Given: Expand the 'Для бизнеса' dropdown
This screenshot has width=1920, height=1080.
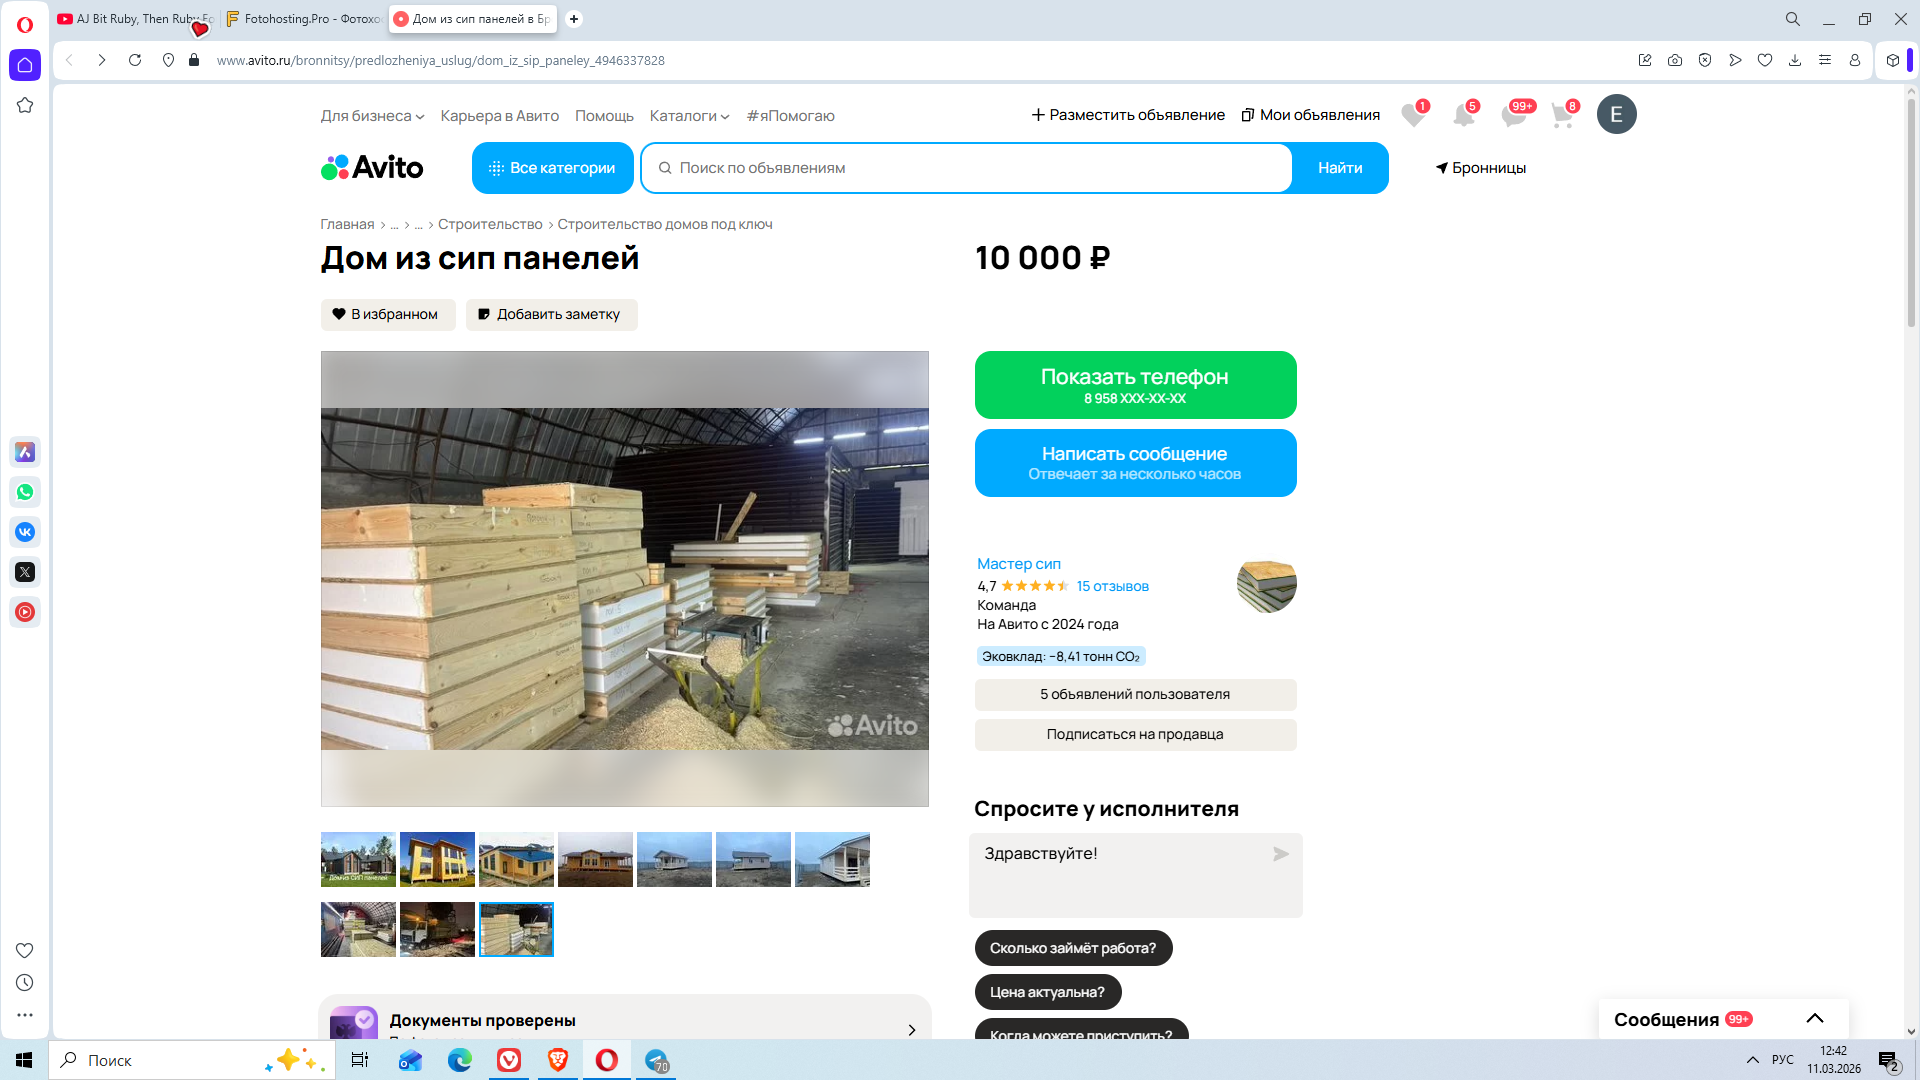Looking at the screenshot, I should [372, 116].
